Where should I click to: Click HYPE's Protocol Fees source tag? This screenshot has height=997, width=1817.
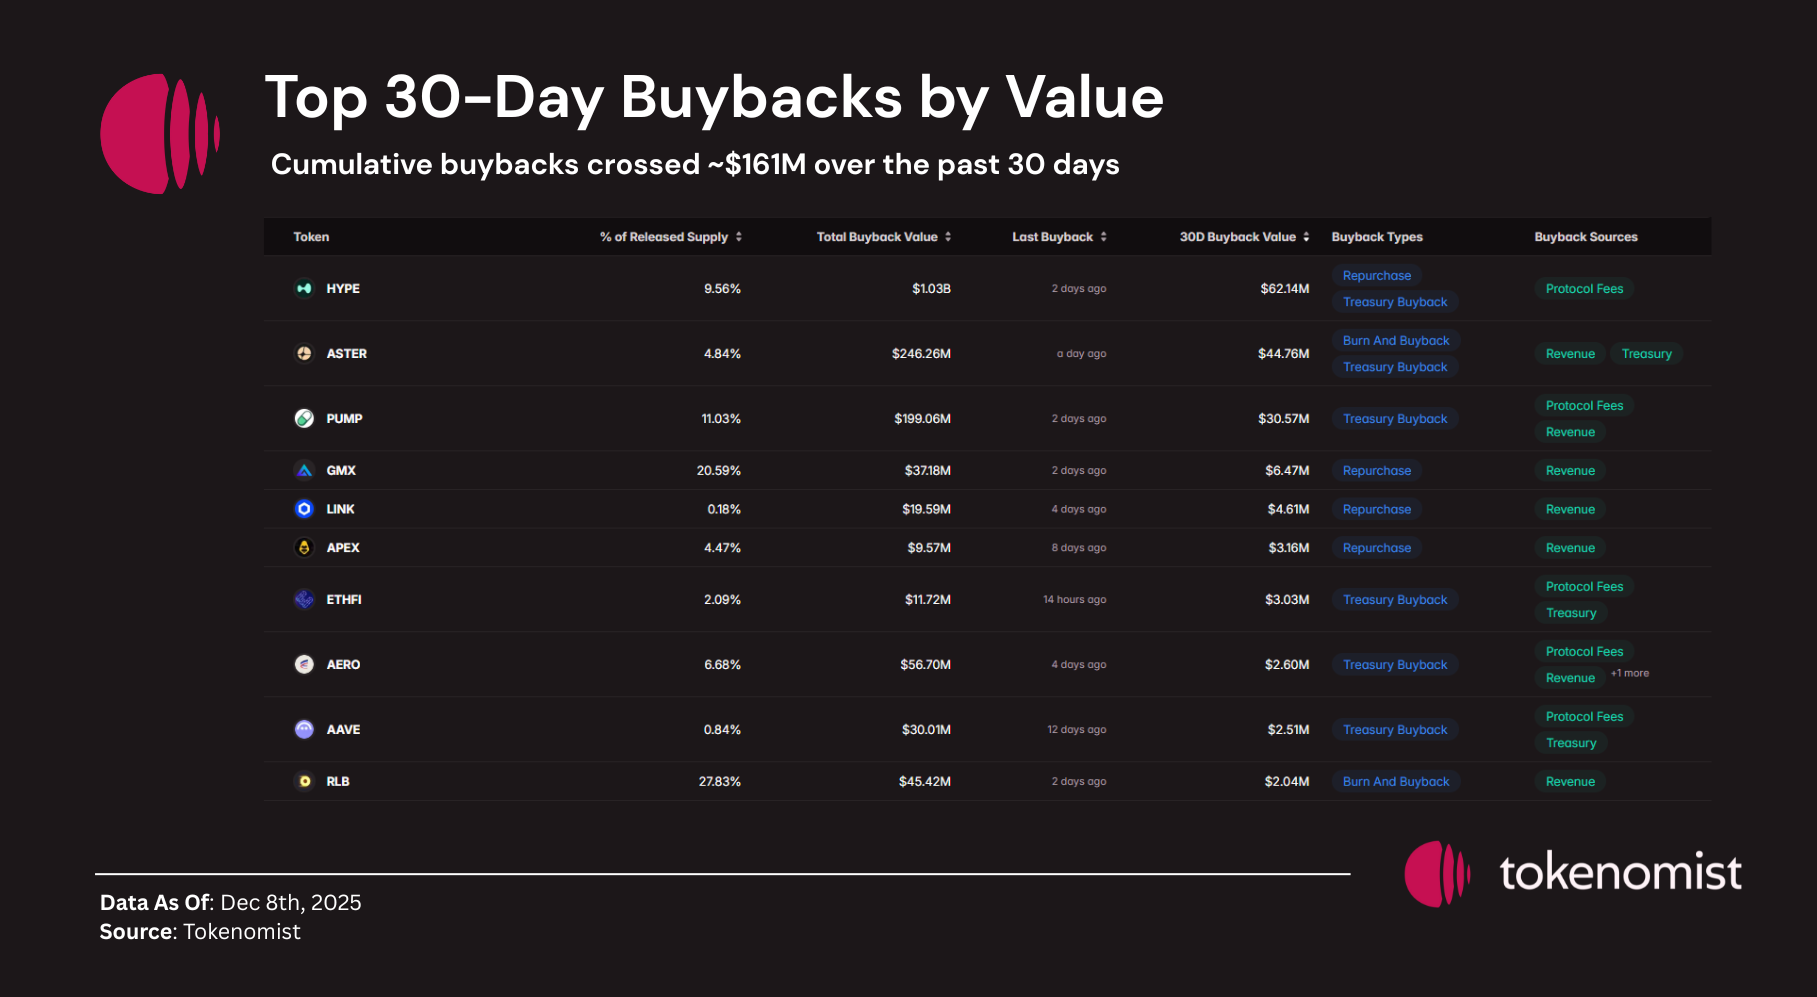(1584, 289)
